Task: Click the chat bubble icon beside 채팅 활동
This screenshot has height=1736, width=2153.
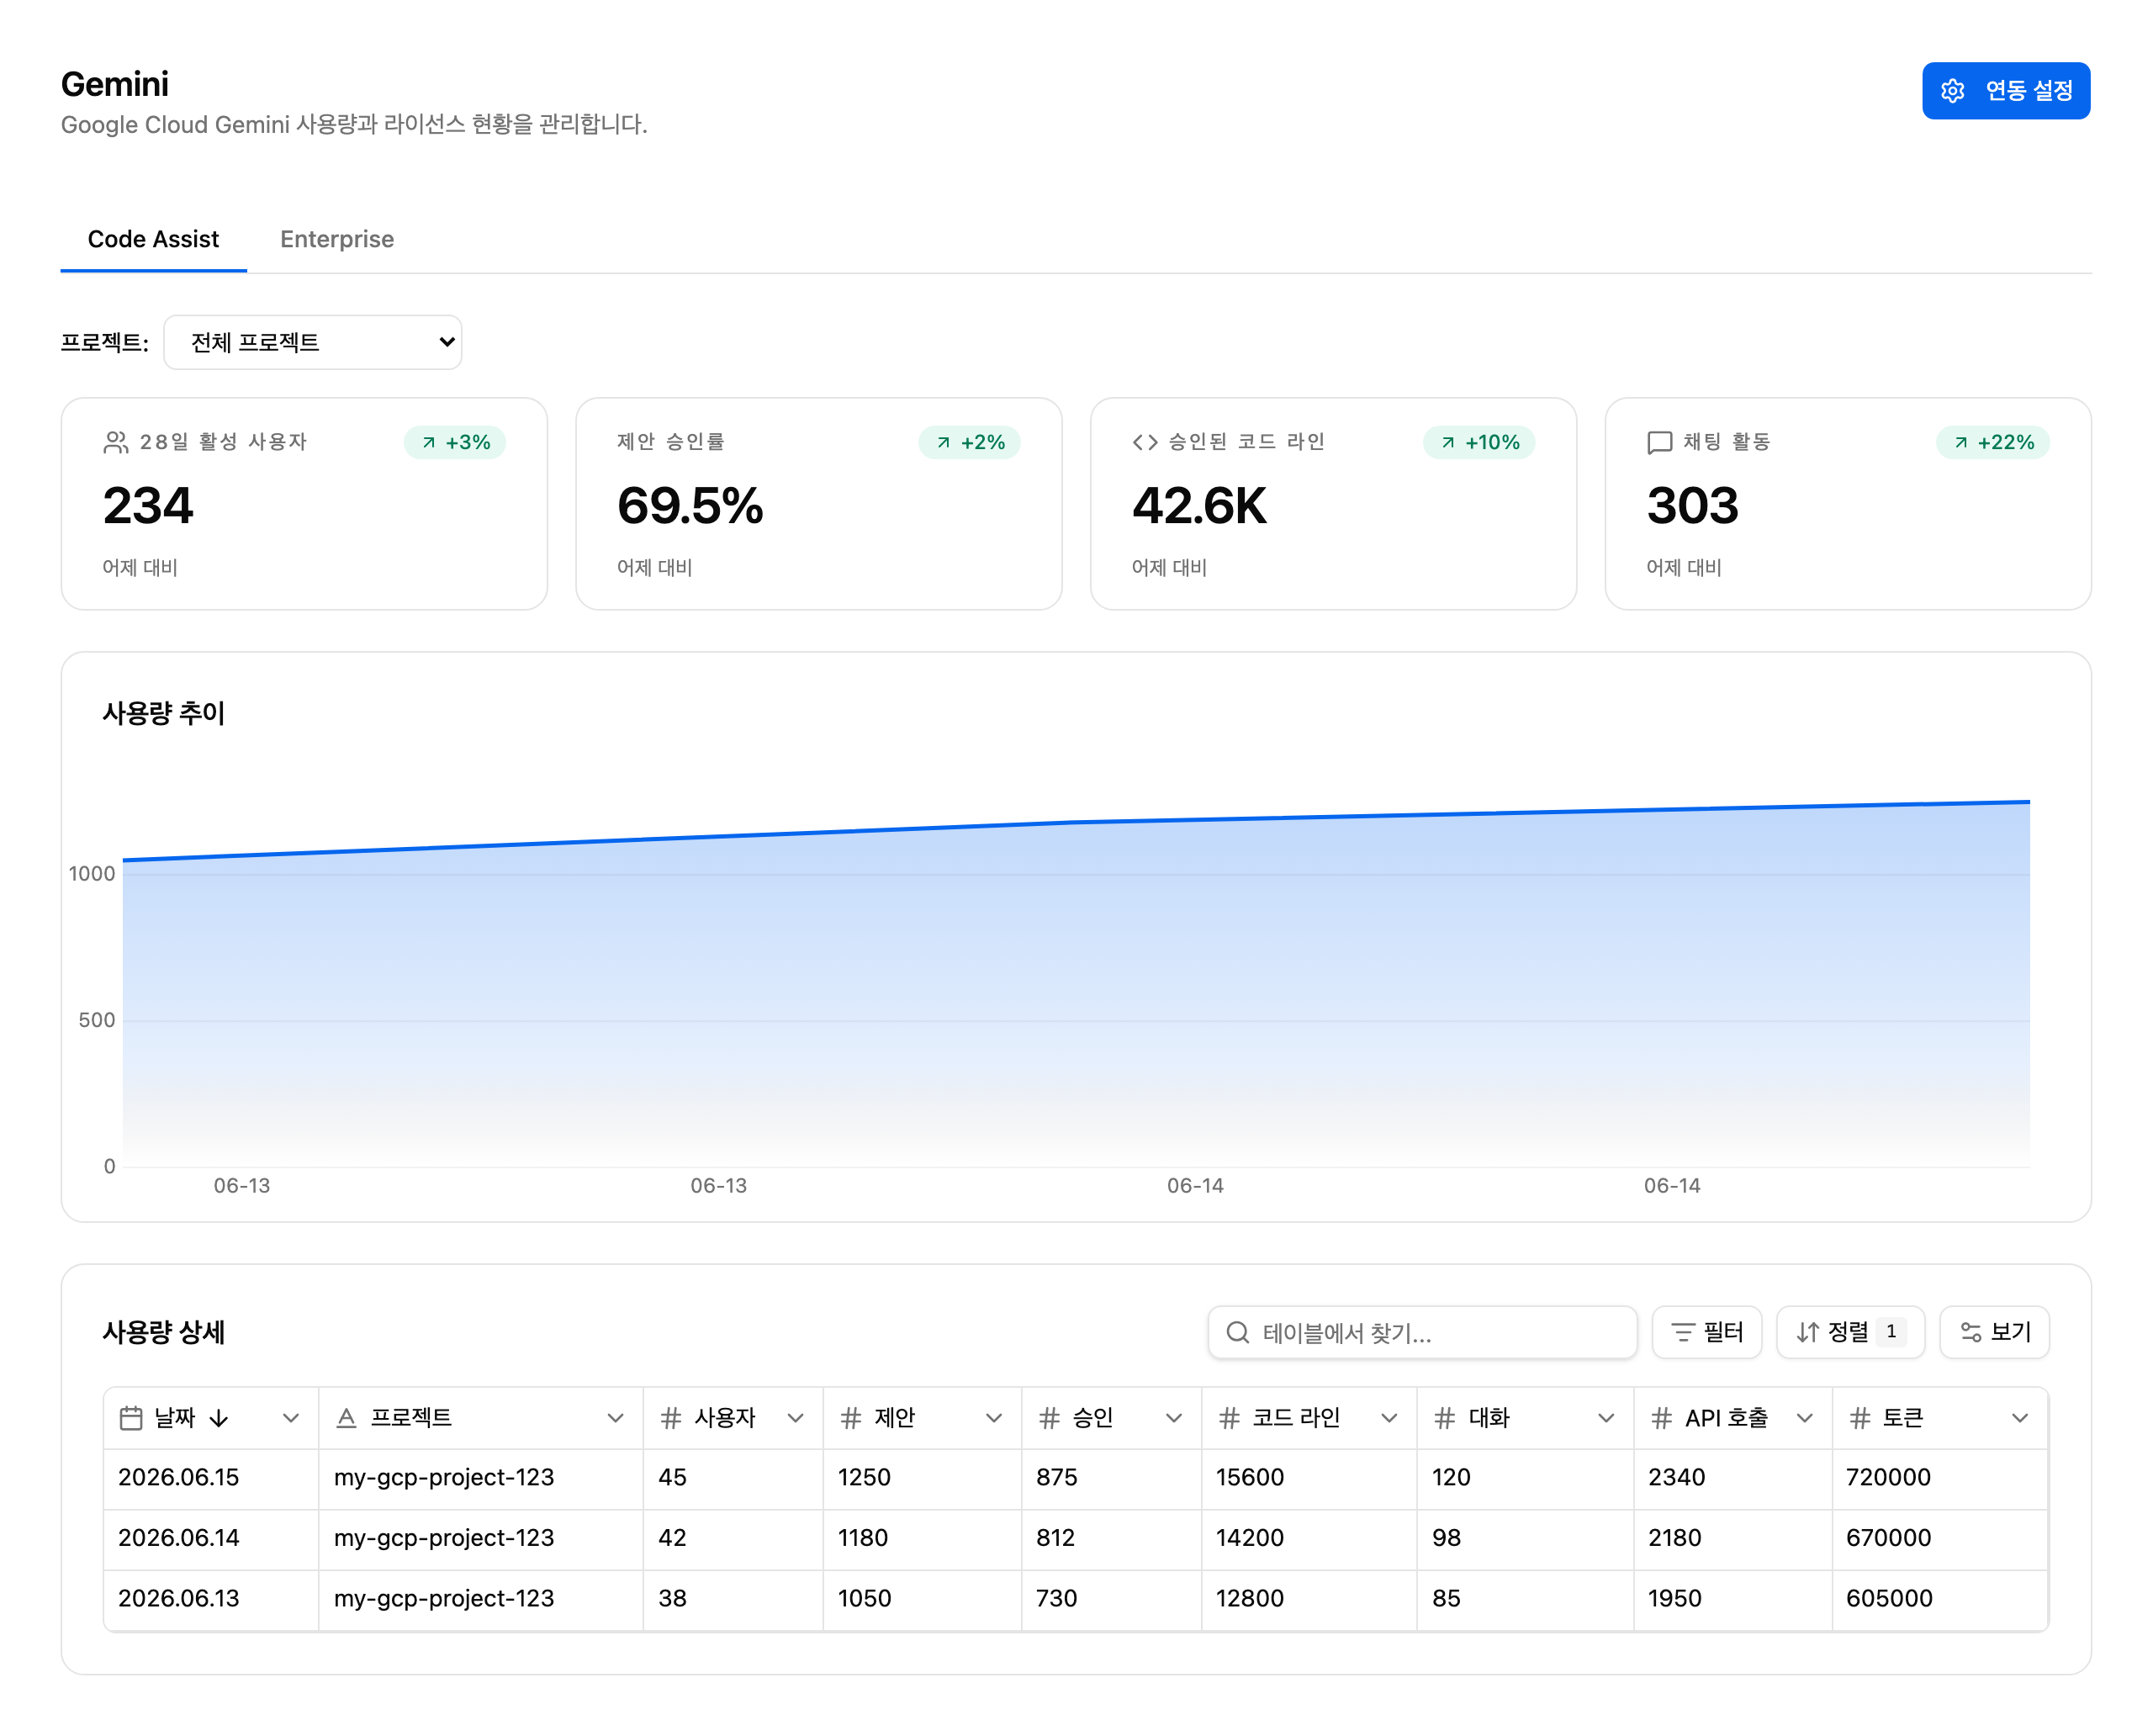Action: coord(1659,442)
